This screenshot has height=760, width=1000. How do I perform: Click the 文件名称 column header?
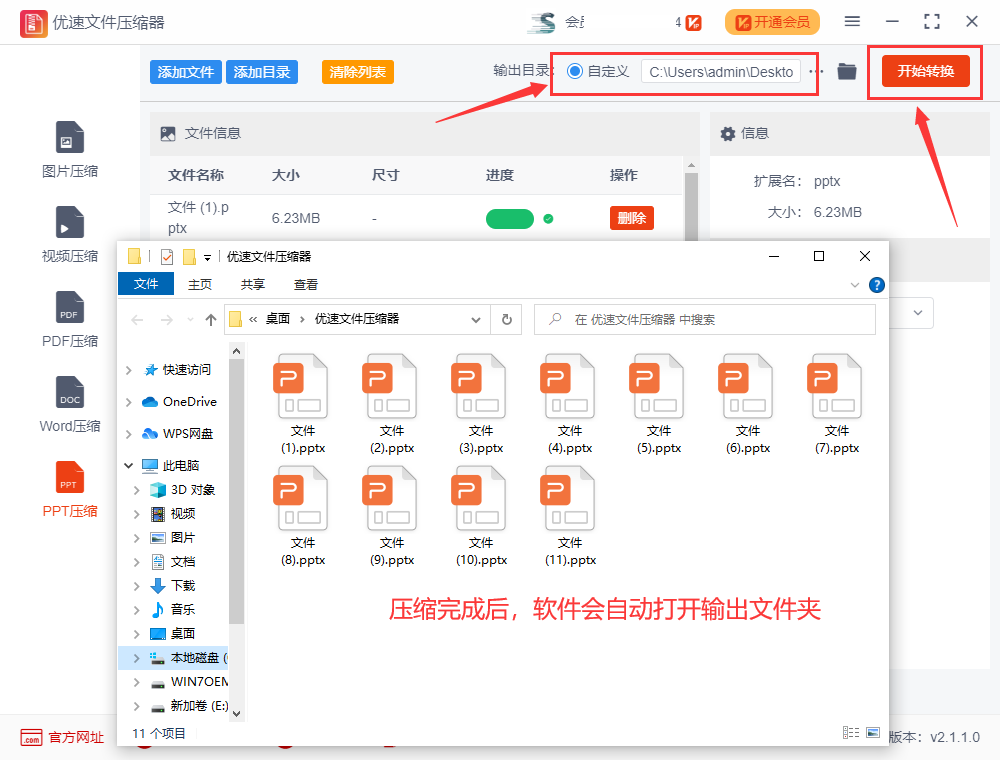[196, 175]
